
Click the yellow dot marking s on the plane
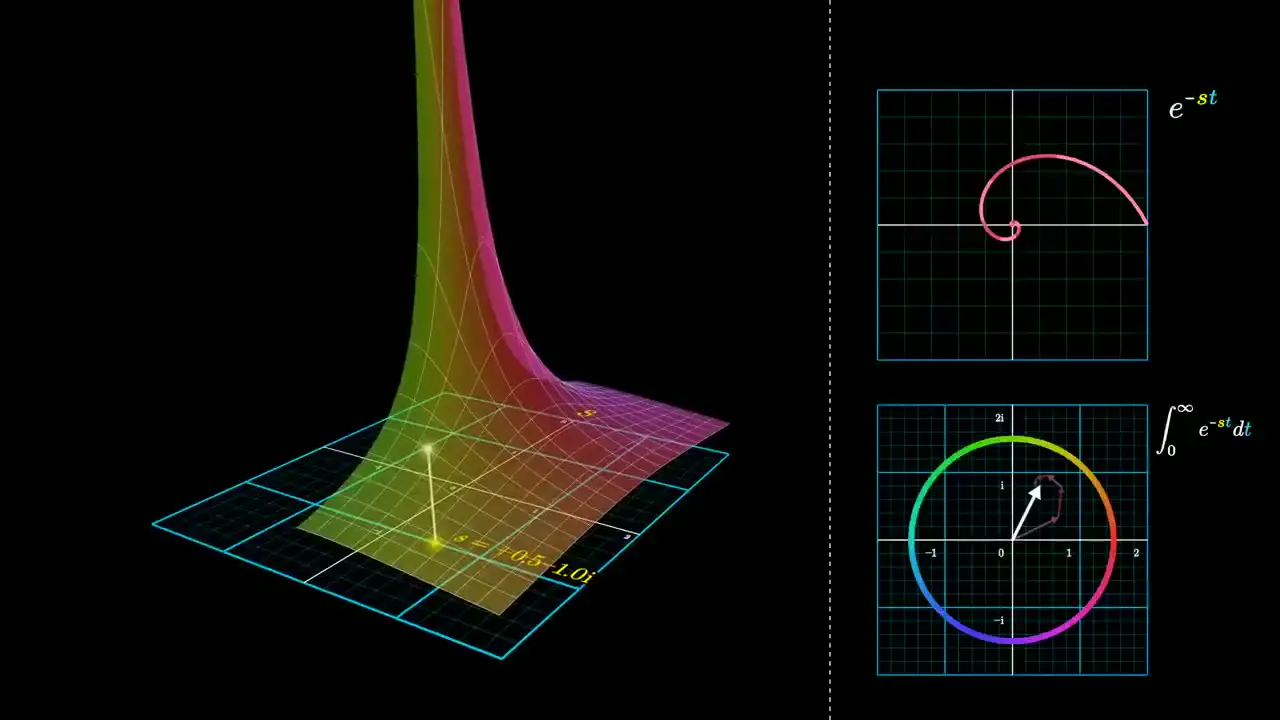pyautogui.click(x=435, y=543)
